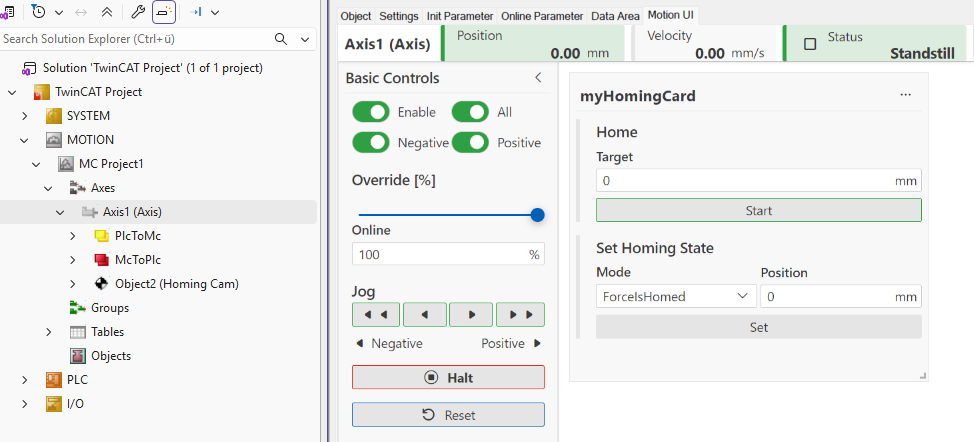This screenshot has height=442, width=974.
Task: Click the Status checkbox square
Action: [810, 44]
